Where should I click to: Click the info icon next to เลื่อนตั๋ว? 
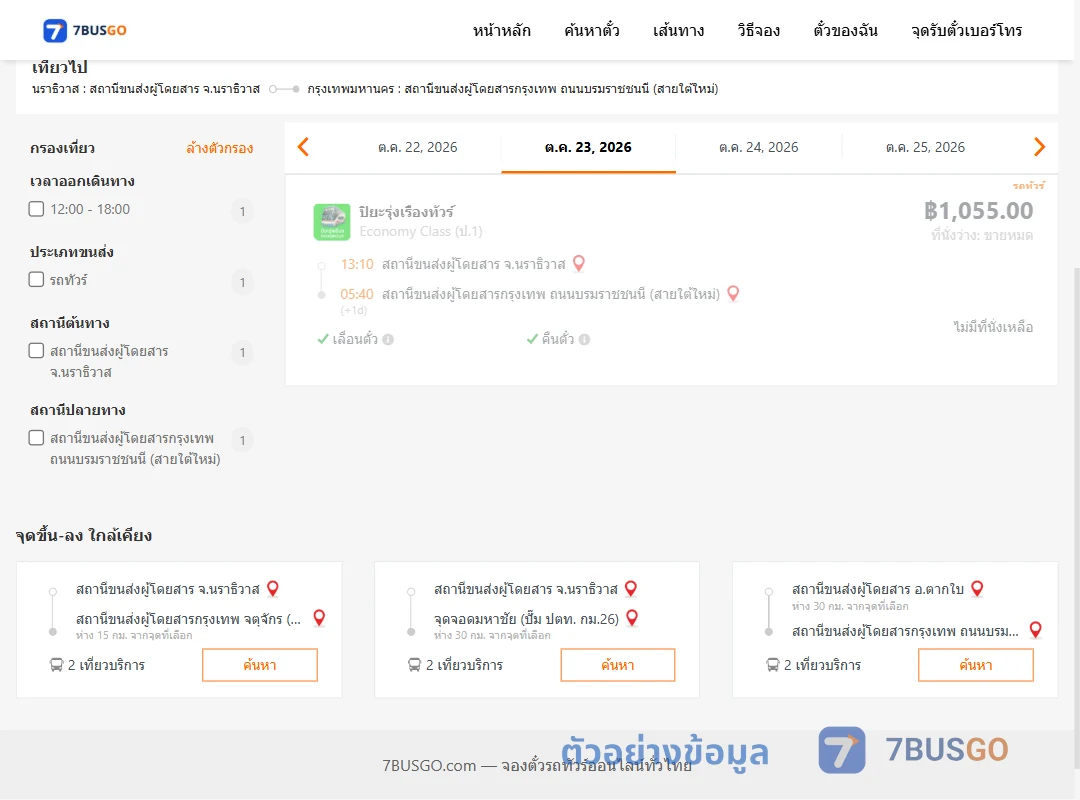[x=388, y=339]
